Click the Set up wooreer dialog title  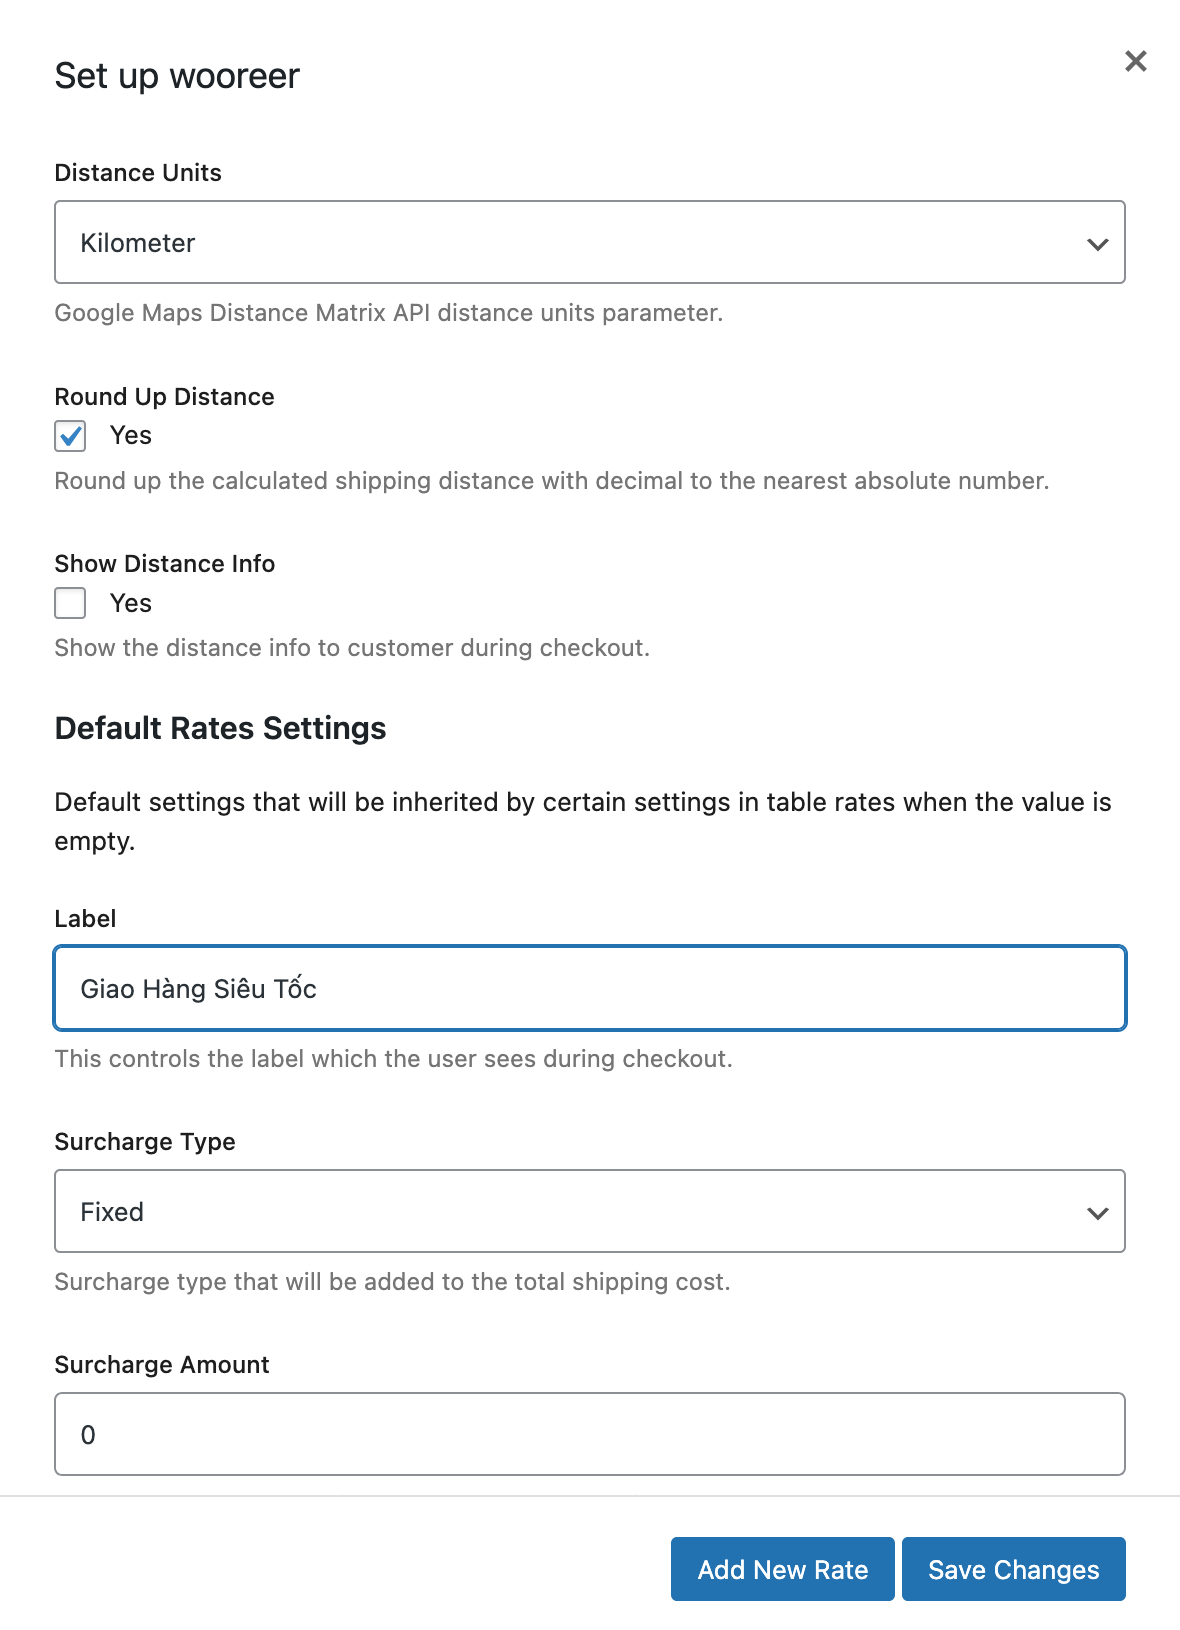pos(177,76)
